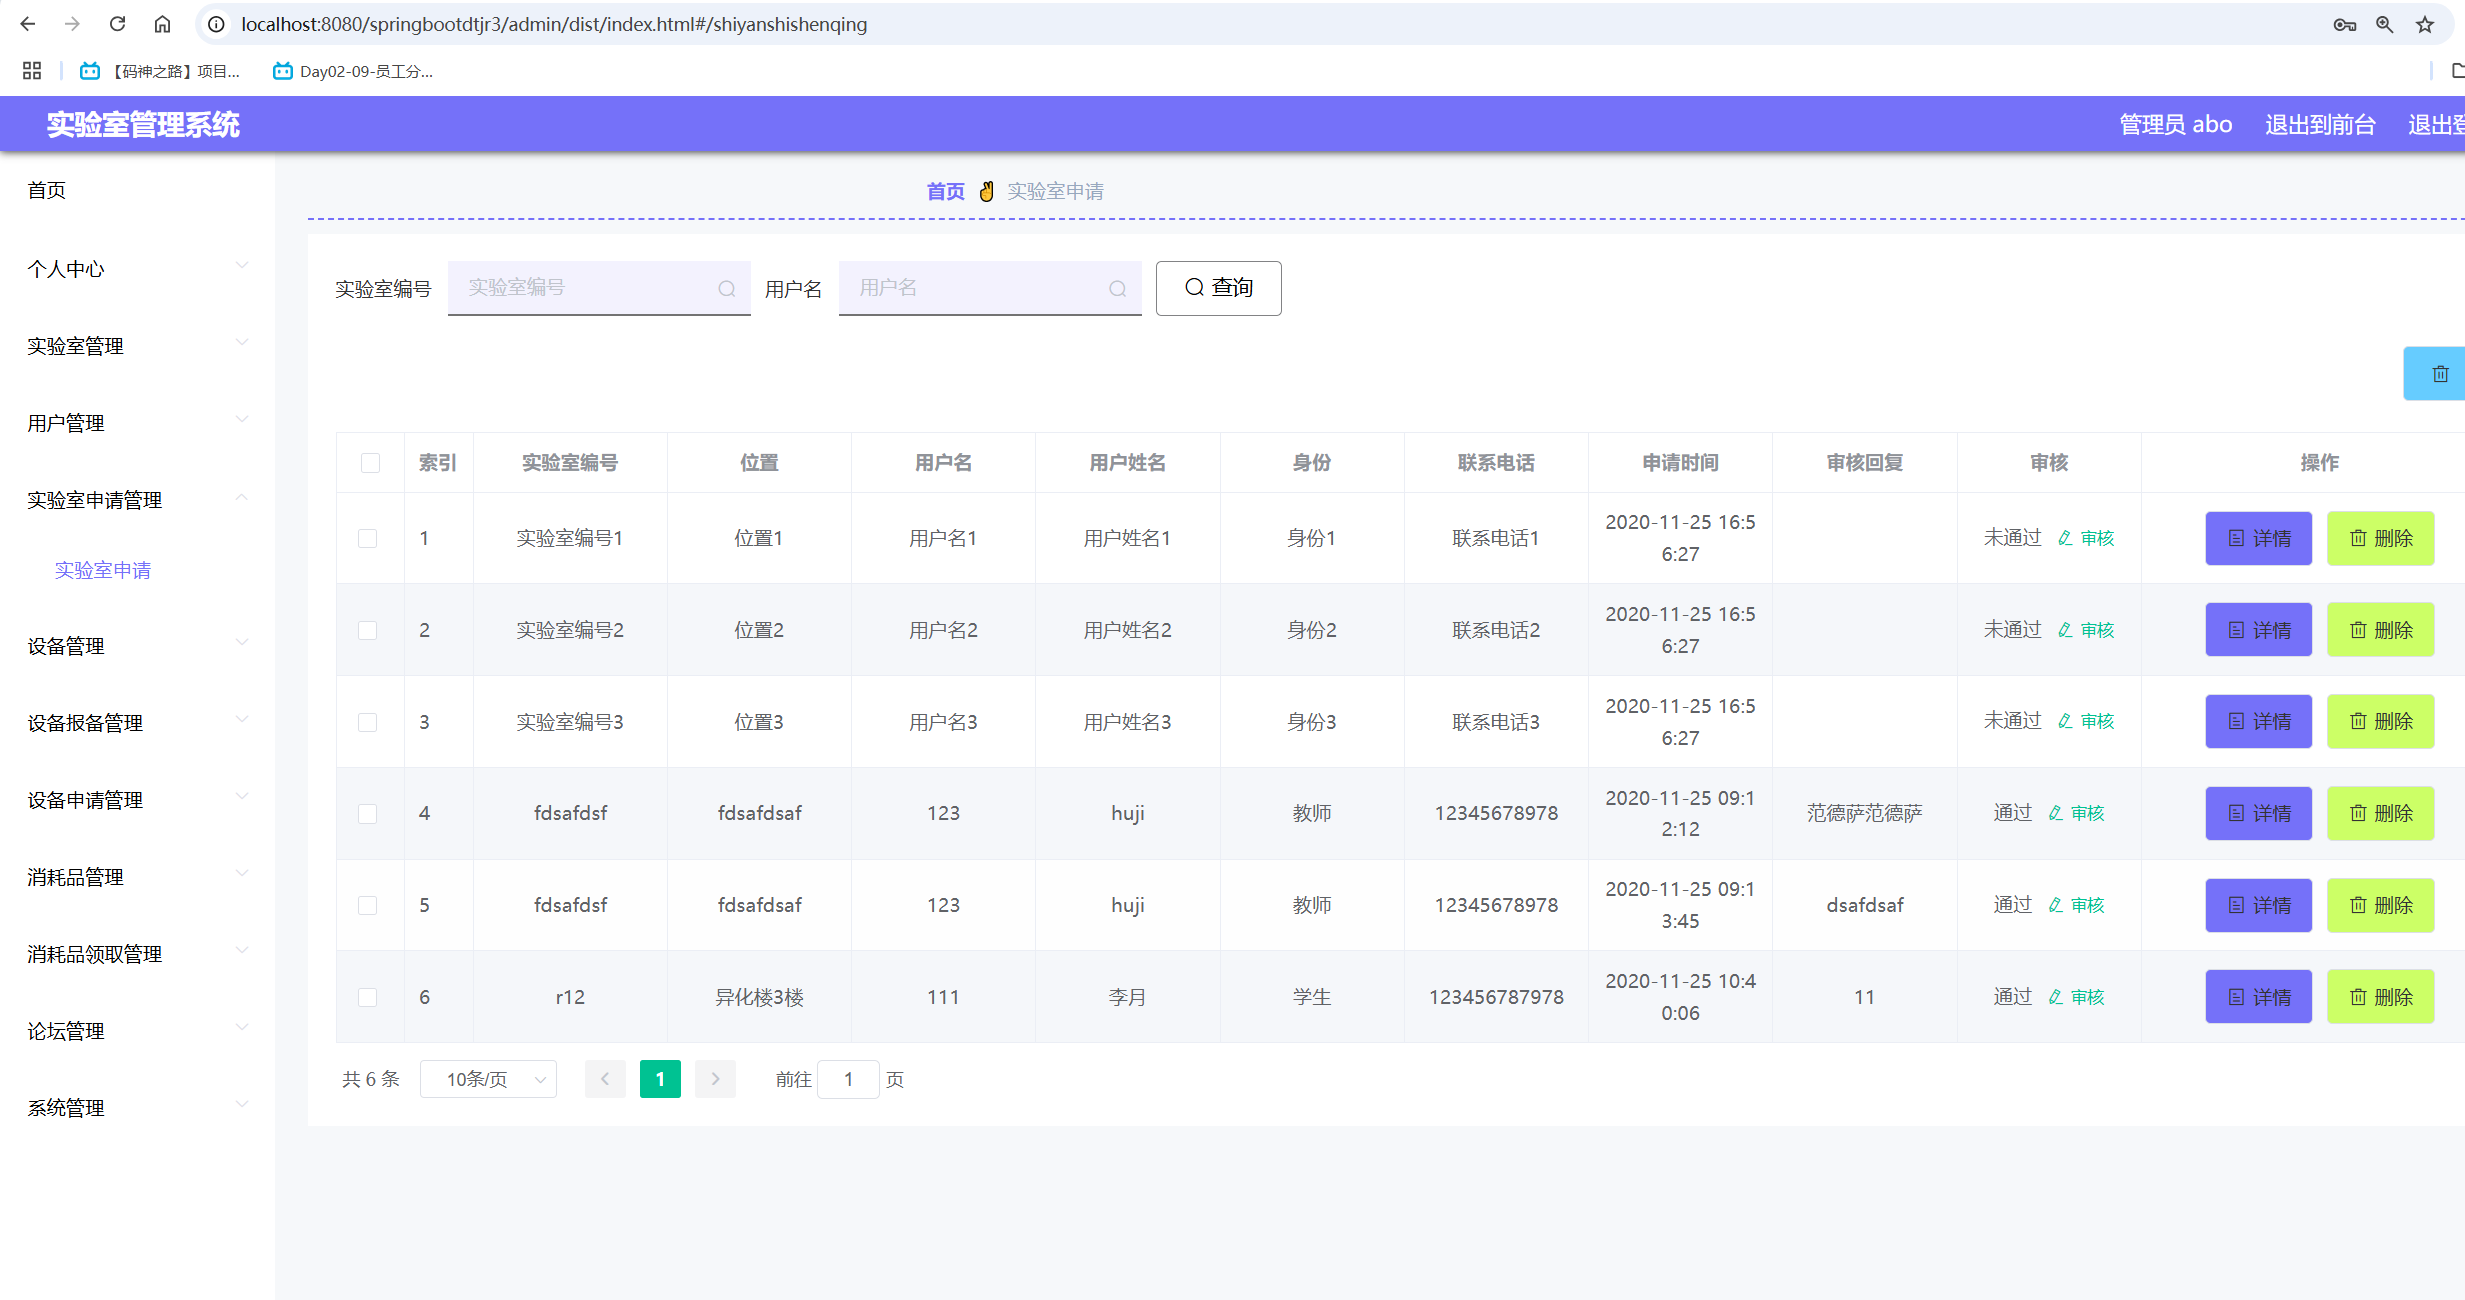Click 删除 for index 4 row
The image size is (2465, 1300).
2380,813
